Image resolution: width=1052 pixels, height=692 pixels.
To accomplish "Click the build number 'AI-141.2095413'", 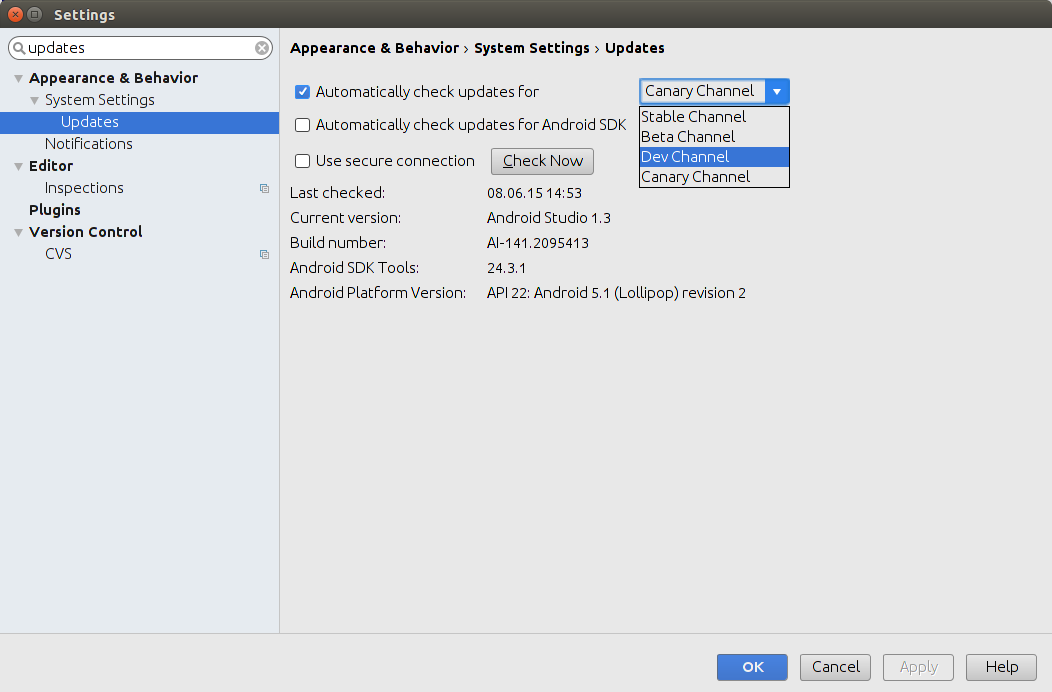I will (538, 243).
